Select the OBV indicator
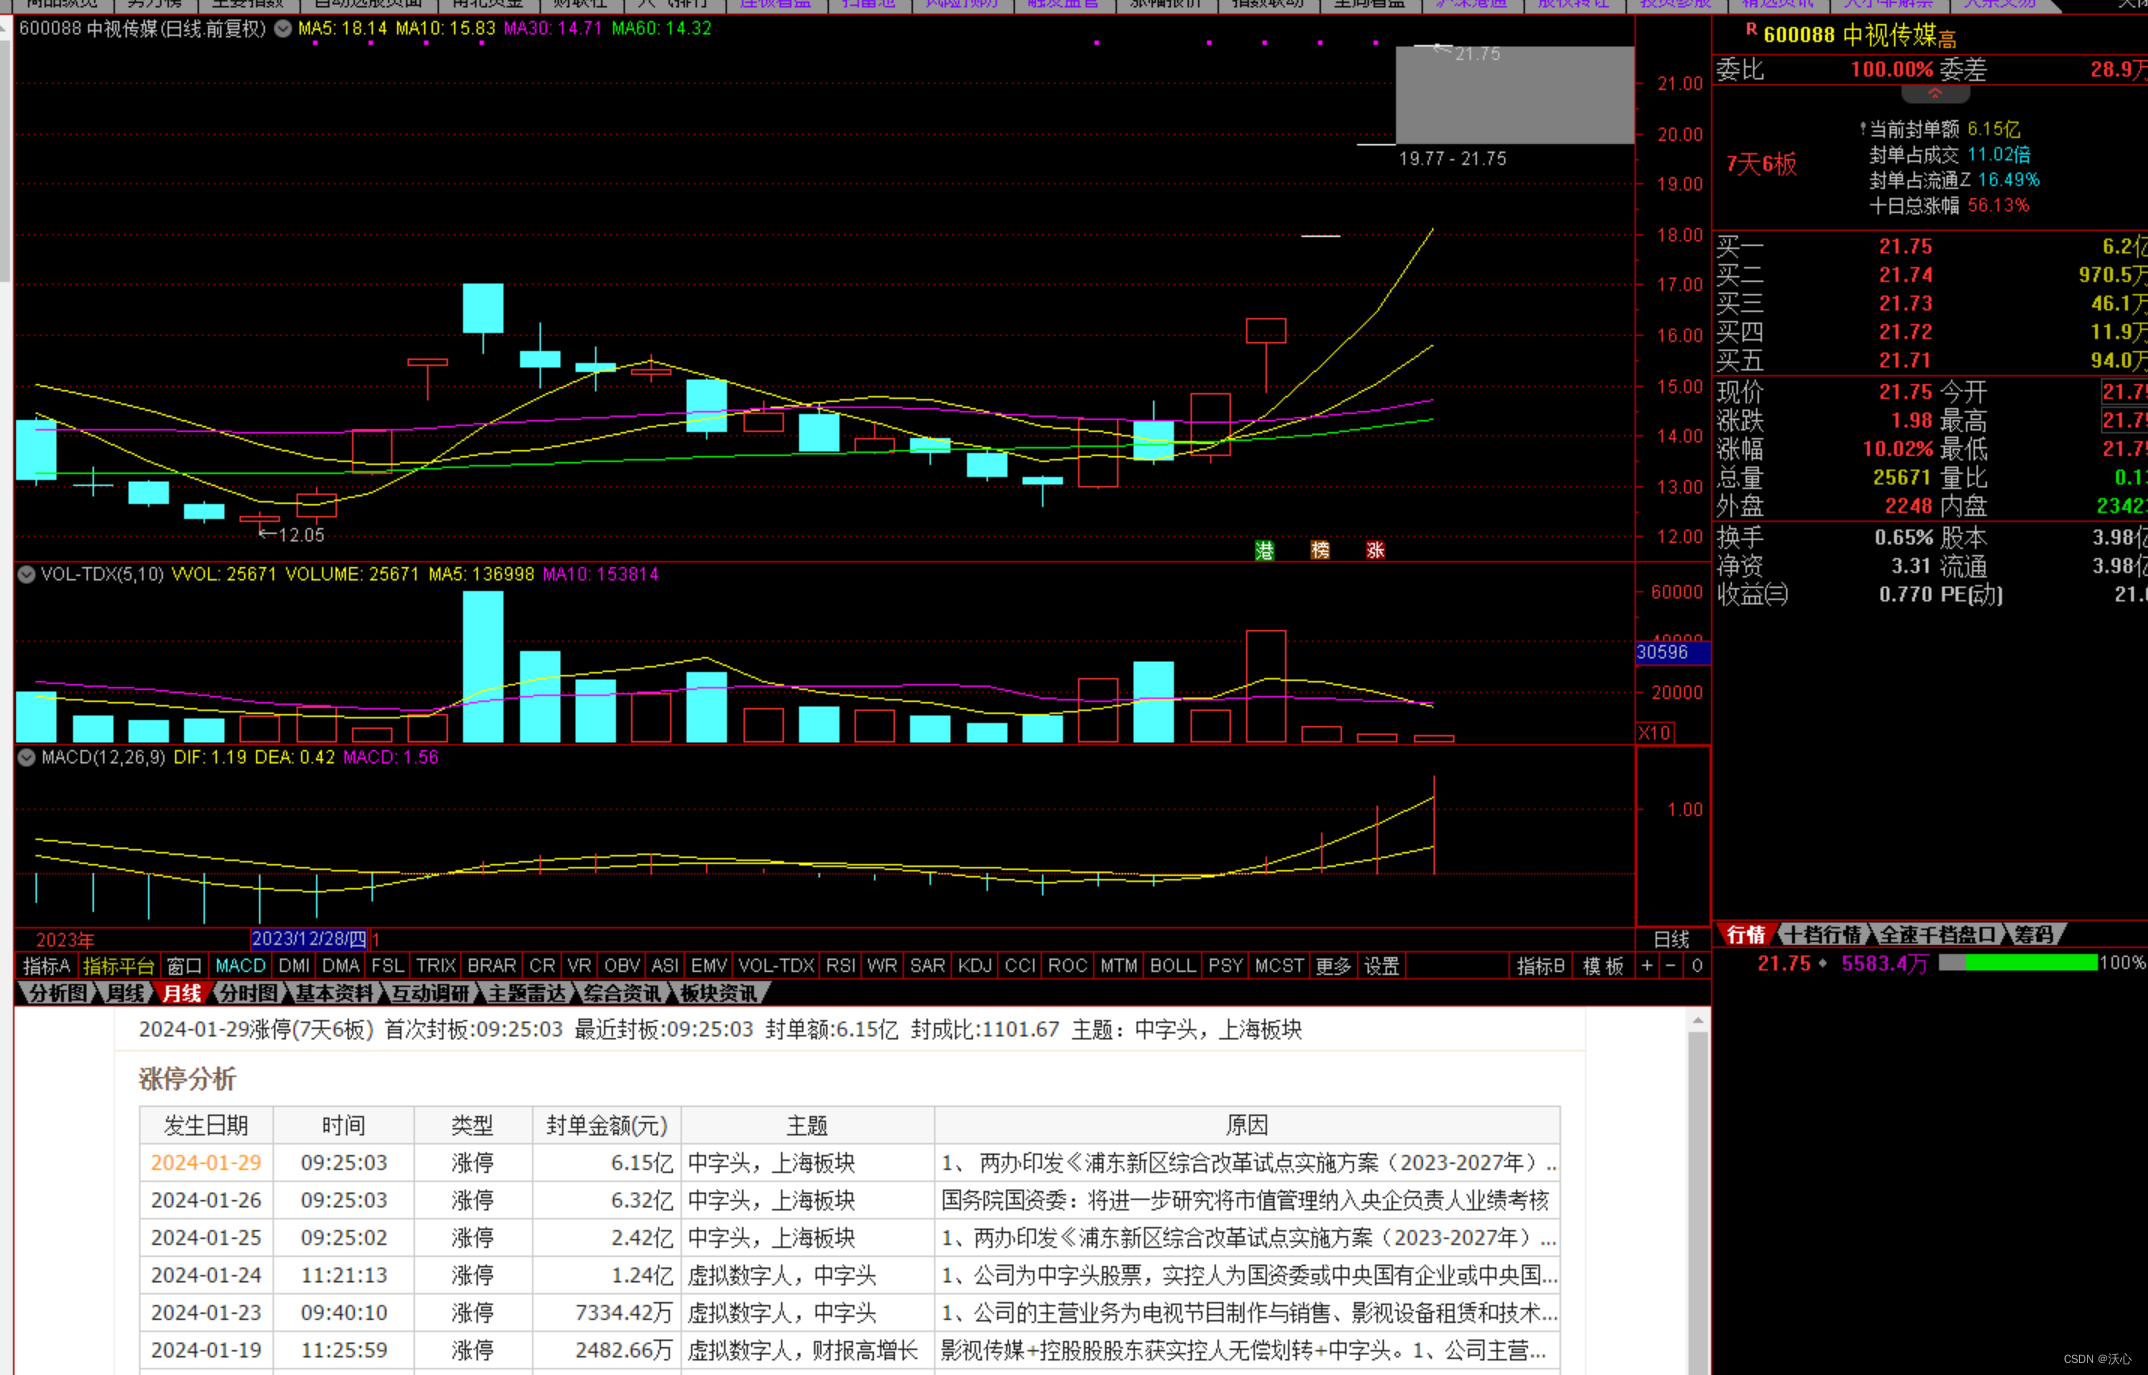The height and width of the screenshot is (1375, 2148). point(622,966)
